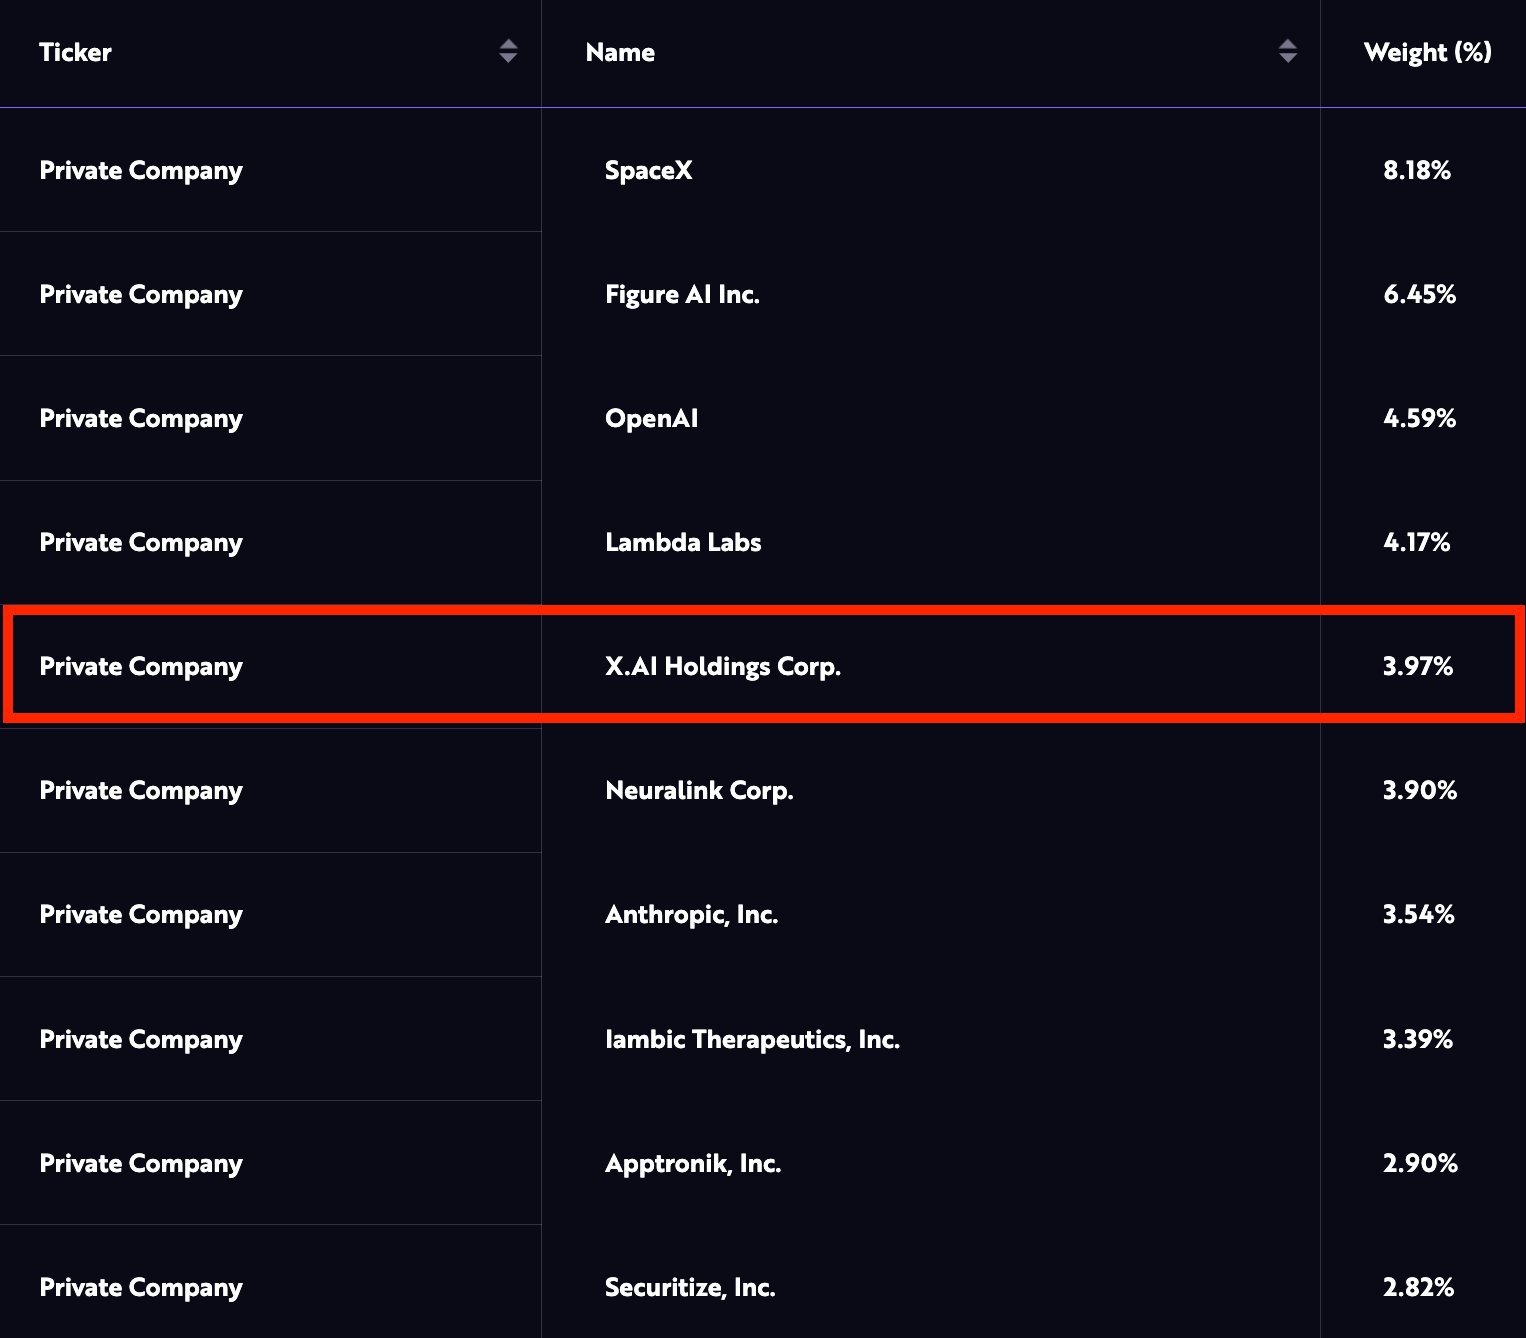Click the up arrow on Ticker sorter
The image size is (1526, 1338).
(509, 45)
